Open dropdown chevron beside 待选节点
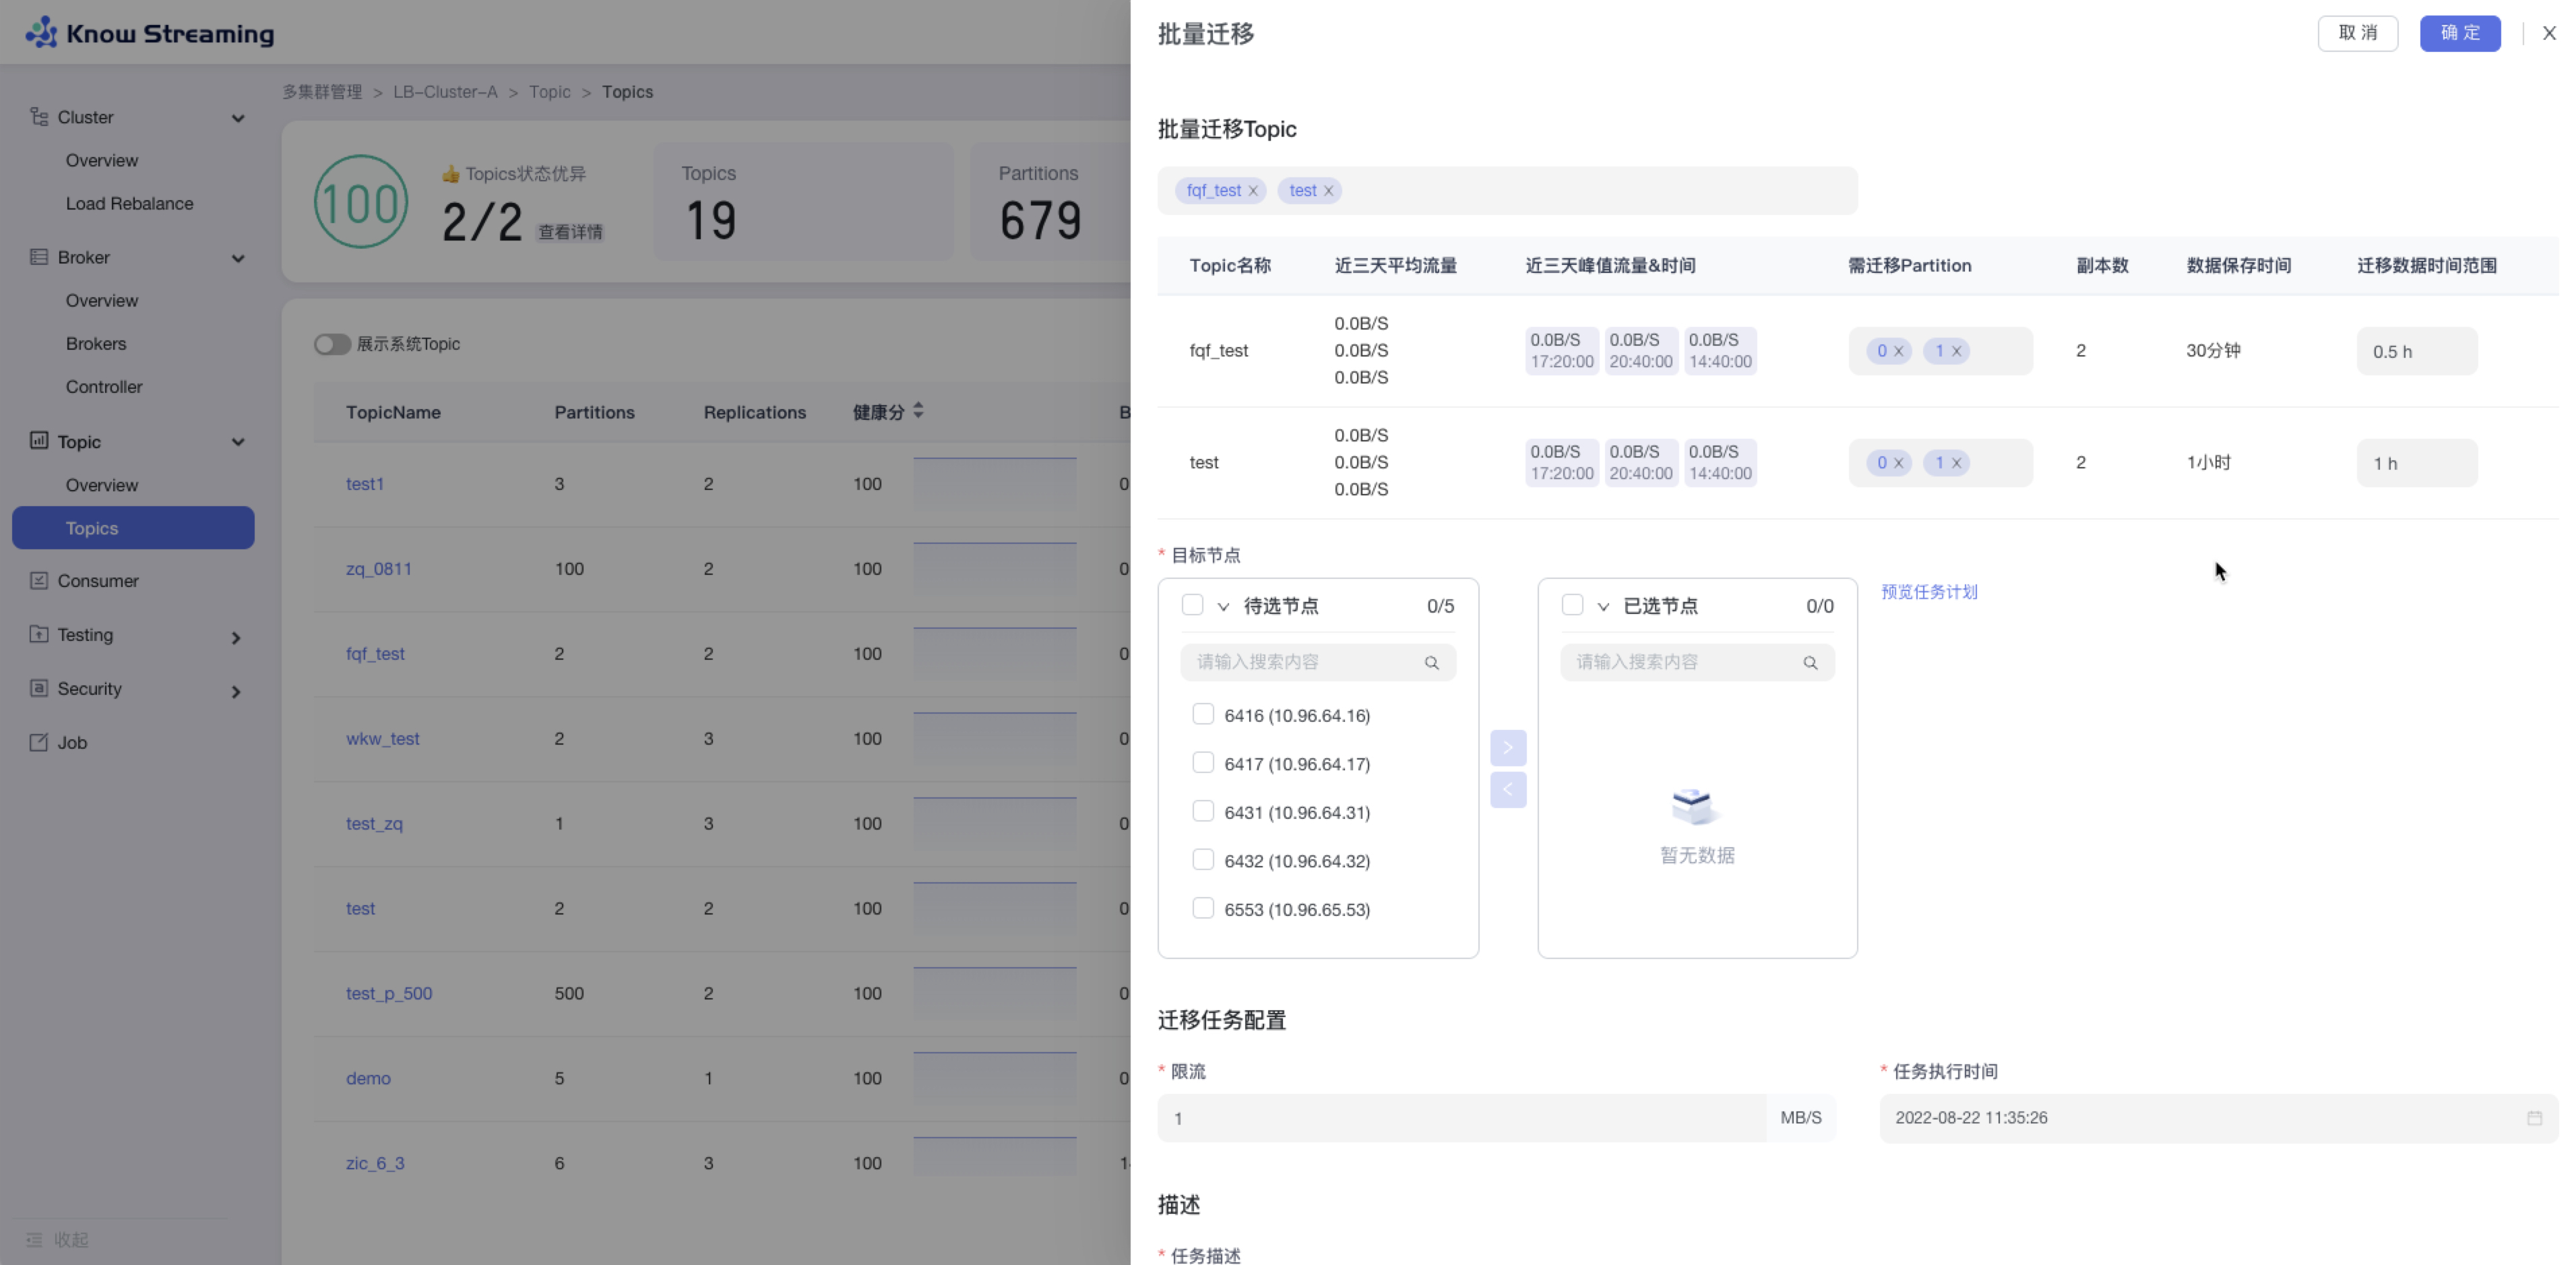The image size is (2576, 1265). (x=1223, y=607)
